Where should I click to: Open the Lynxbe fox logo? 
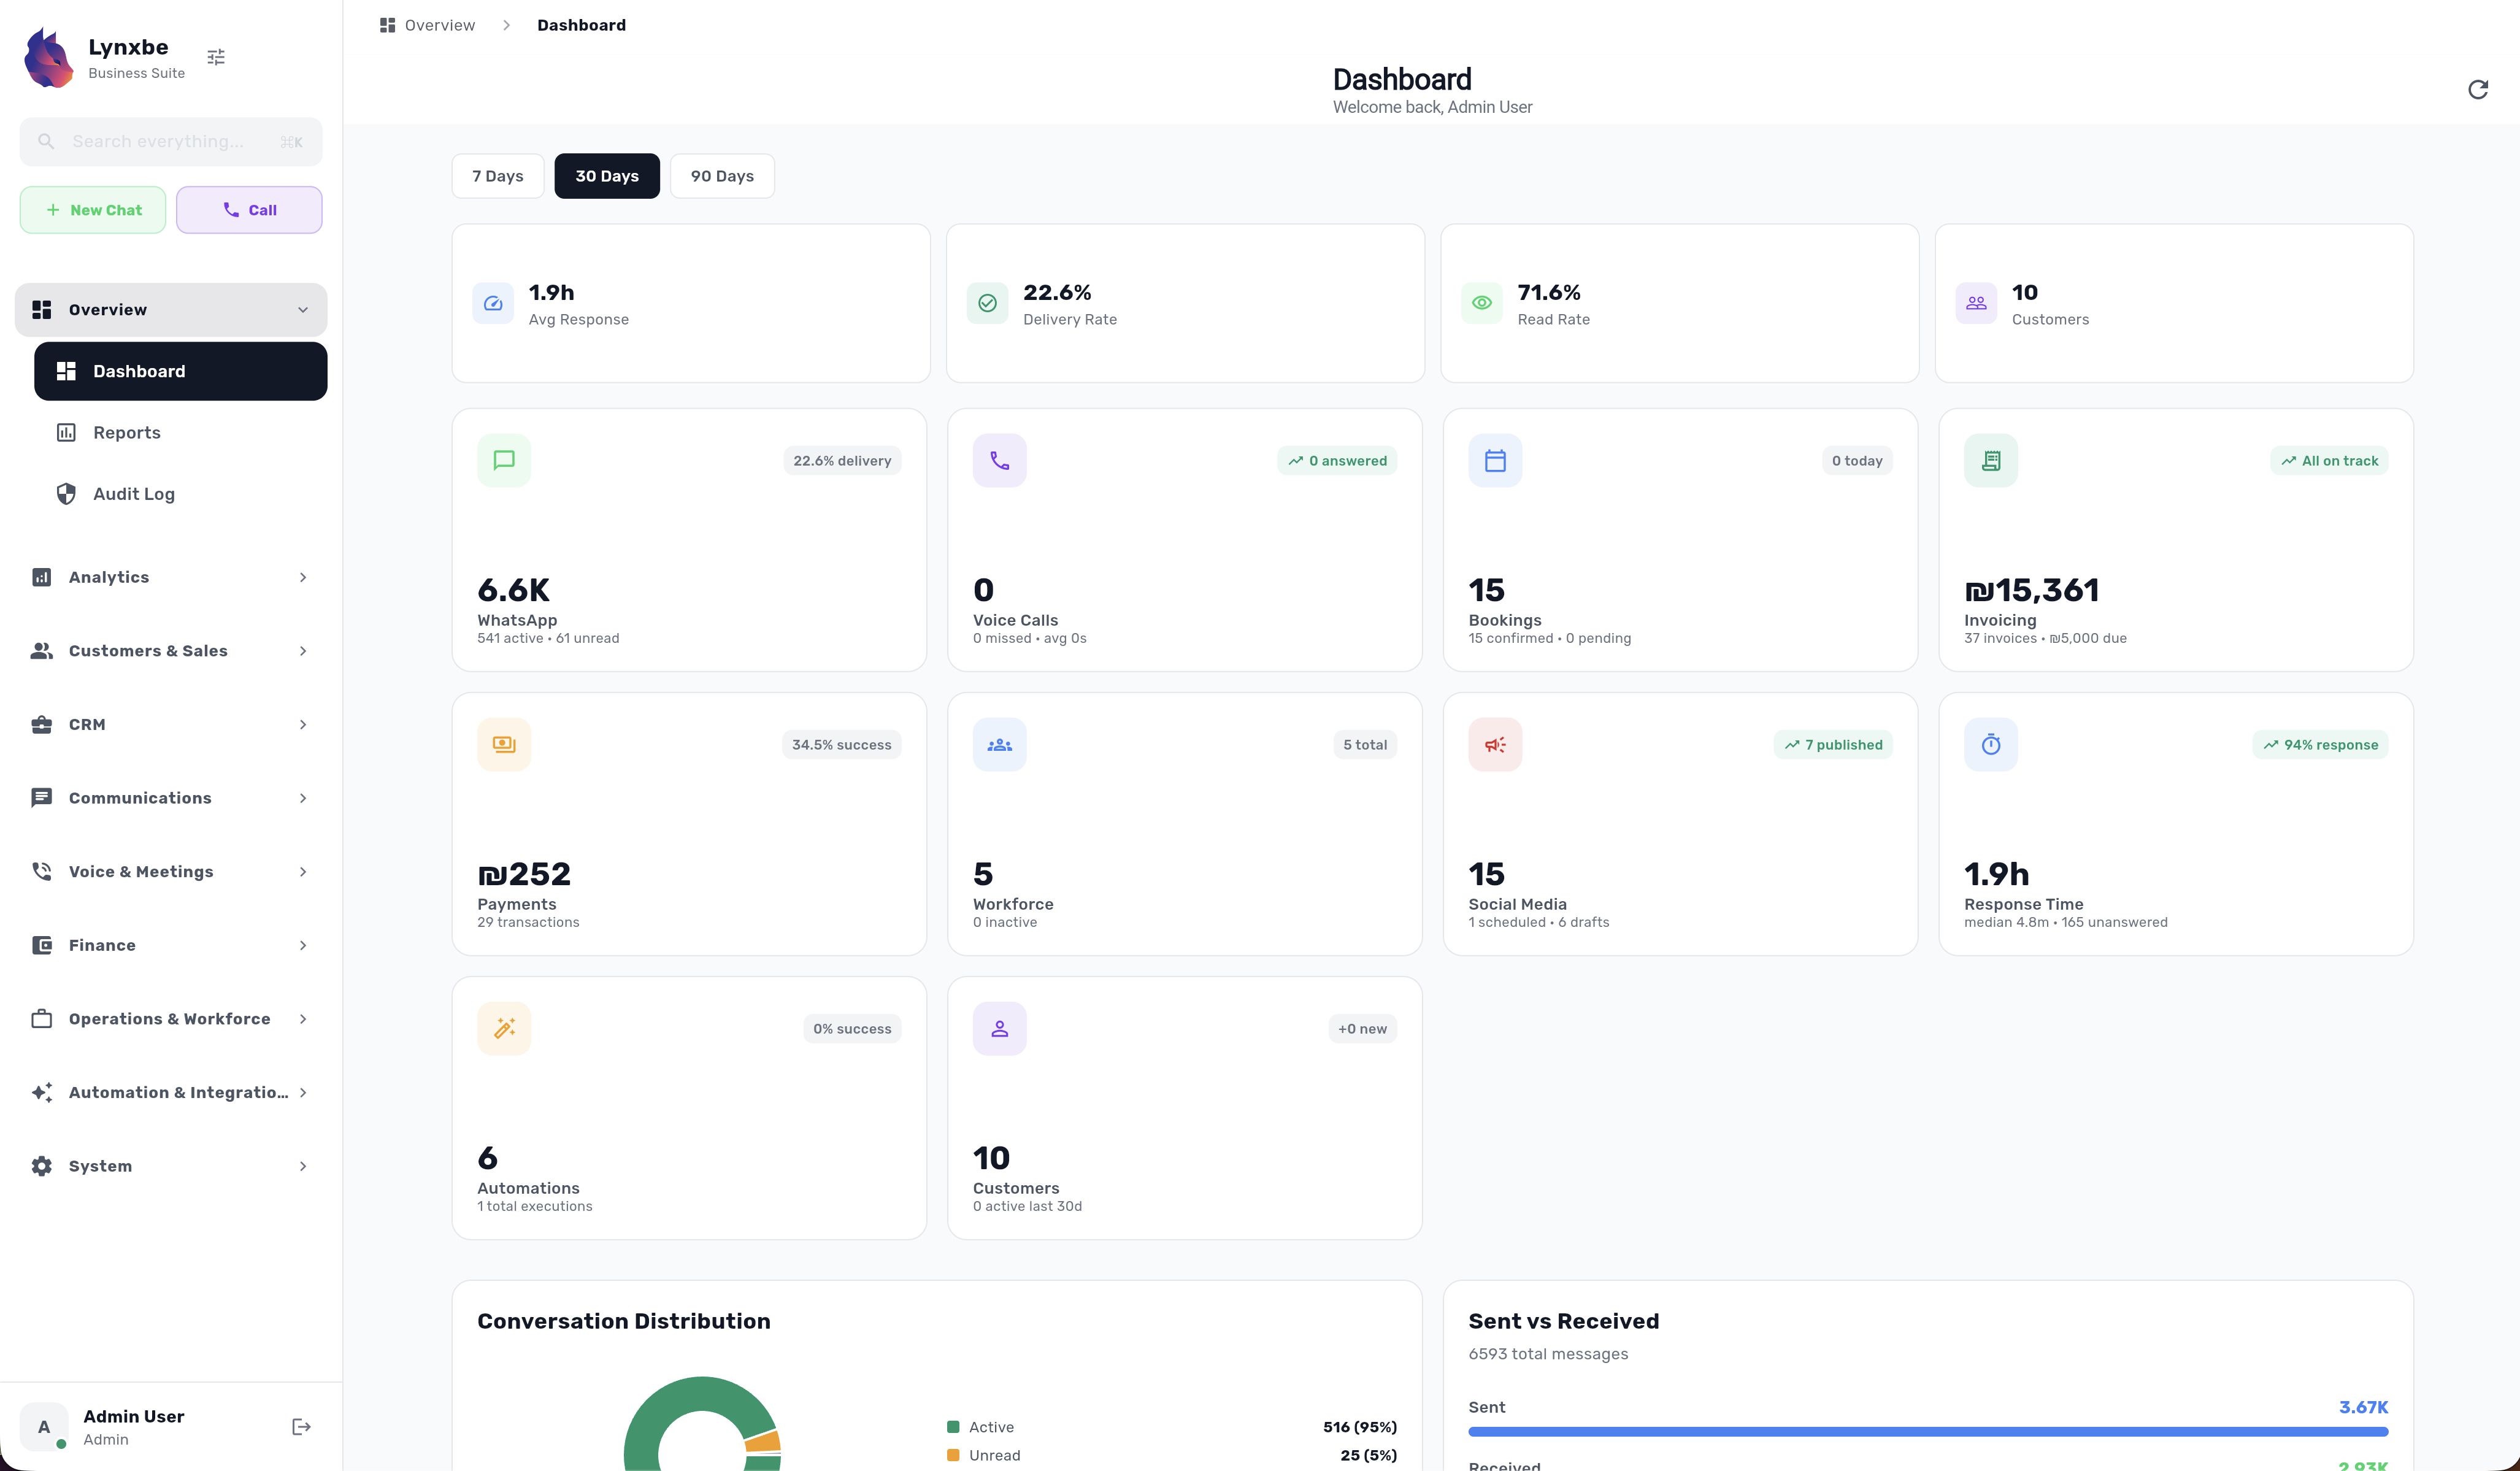coord(47,57)
